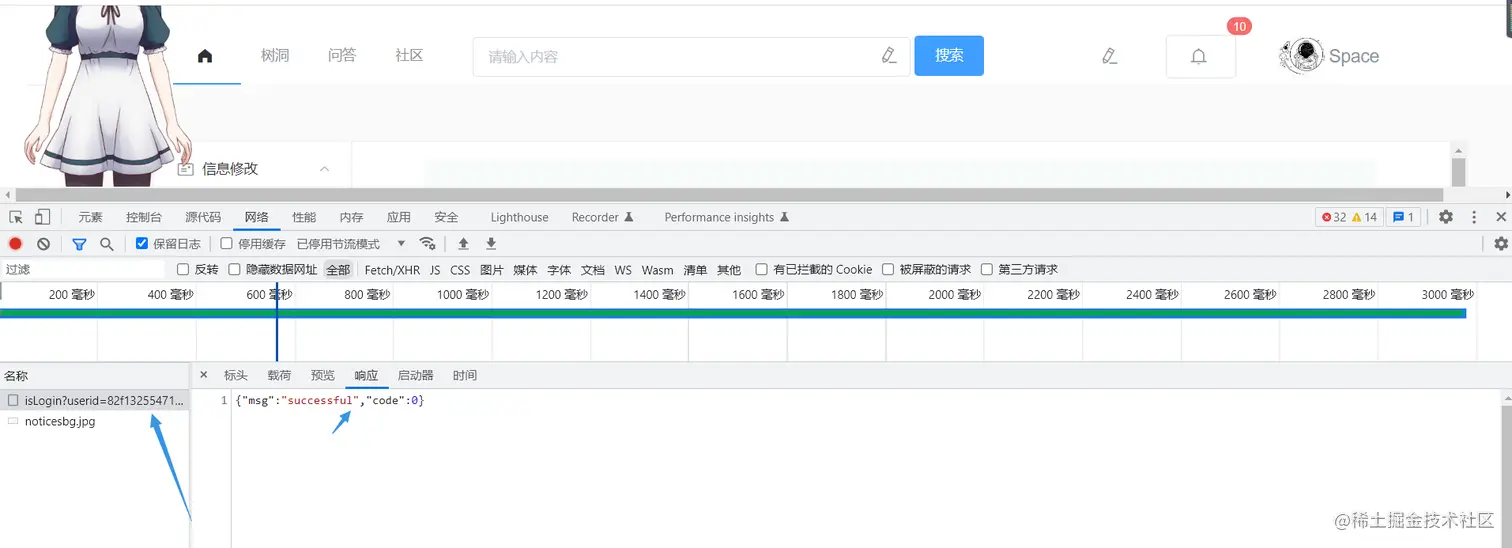
Task: Collapse the 信息修改 sidebar section
Action: pyautogui.click(x=324, y=169)
